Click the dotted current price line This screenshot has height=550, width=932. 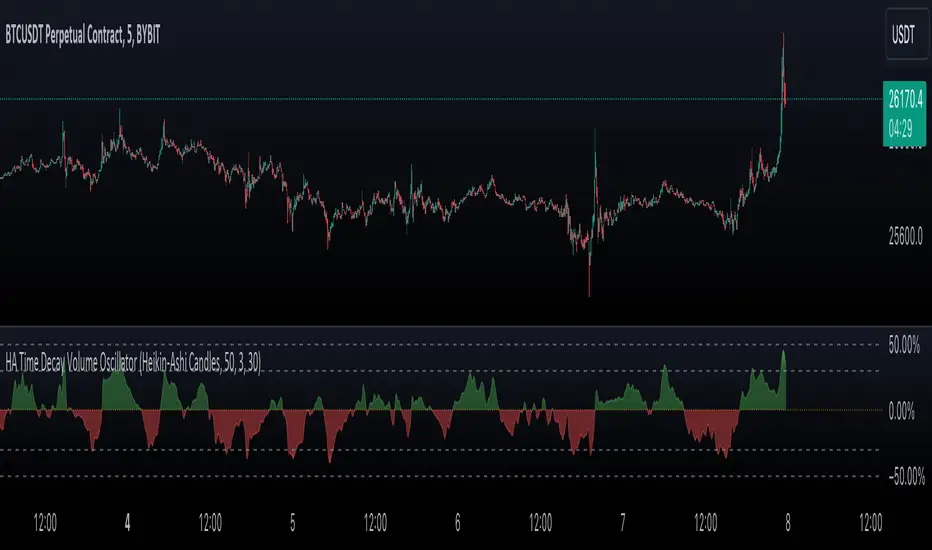click(441, 99)
